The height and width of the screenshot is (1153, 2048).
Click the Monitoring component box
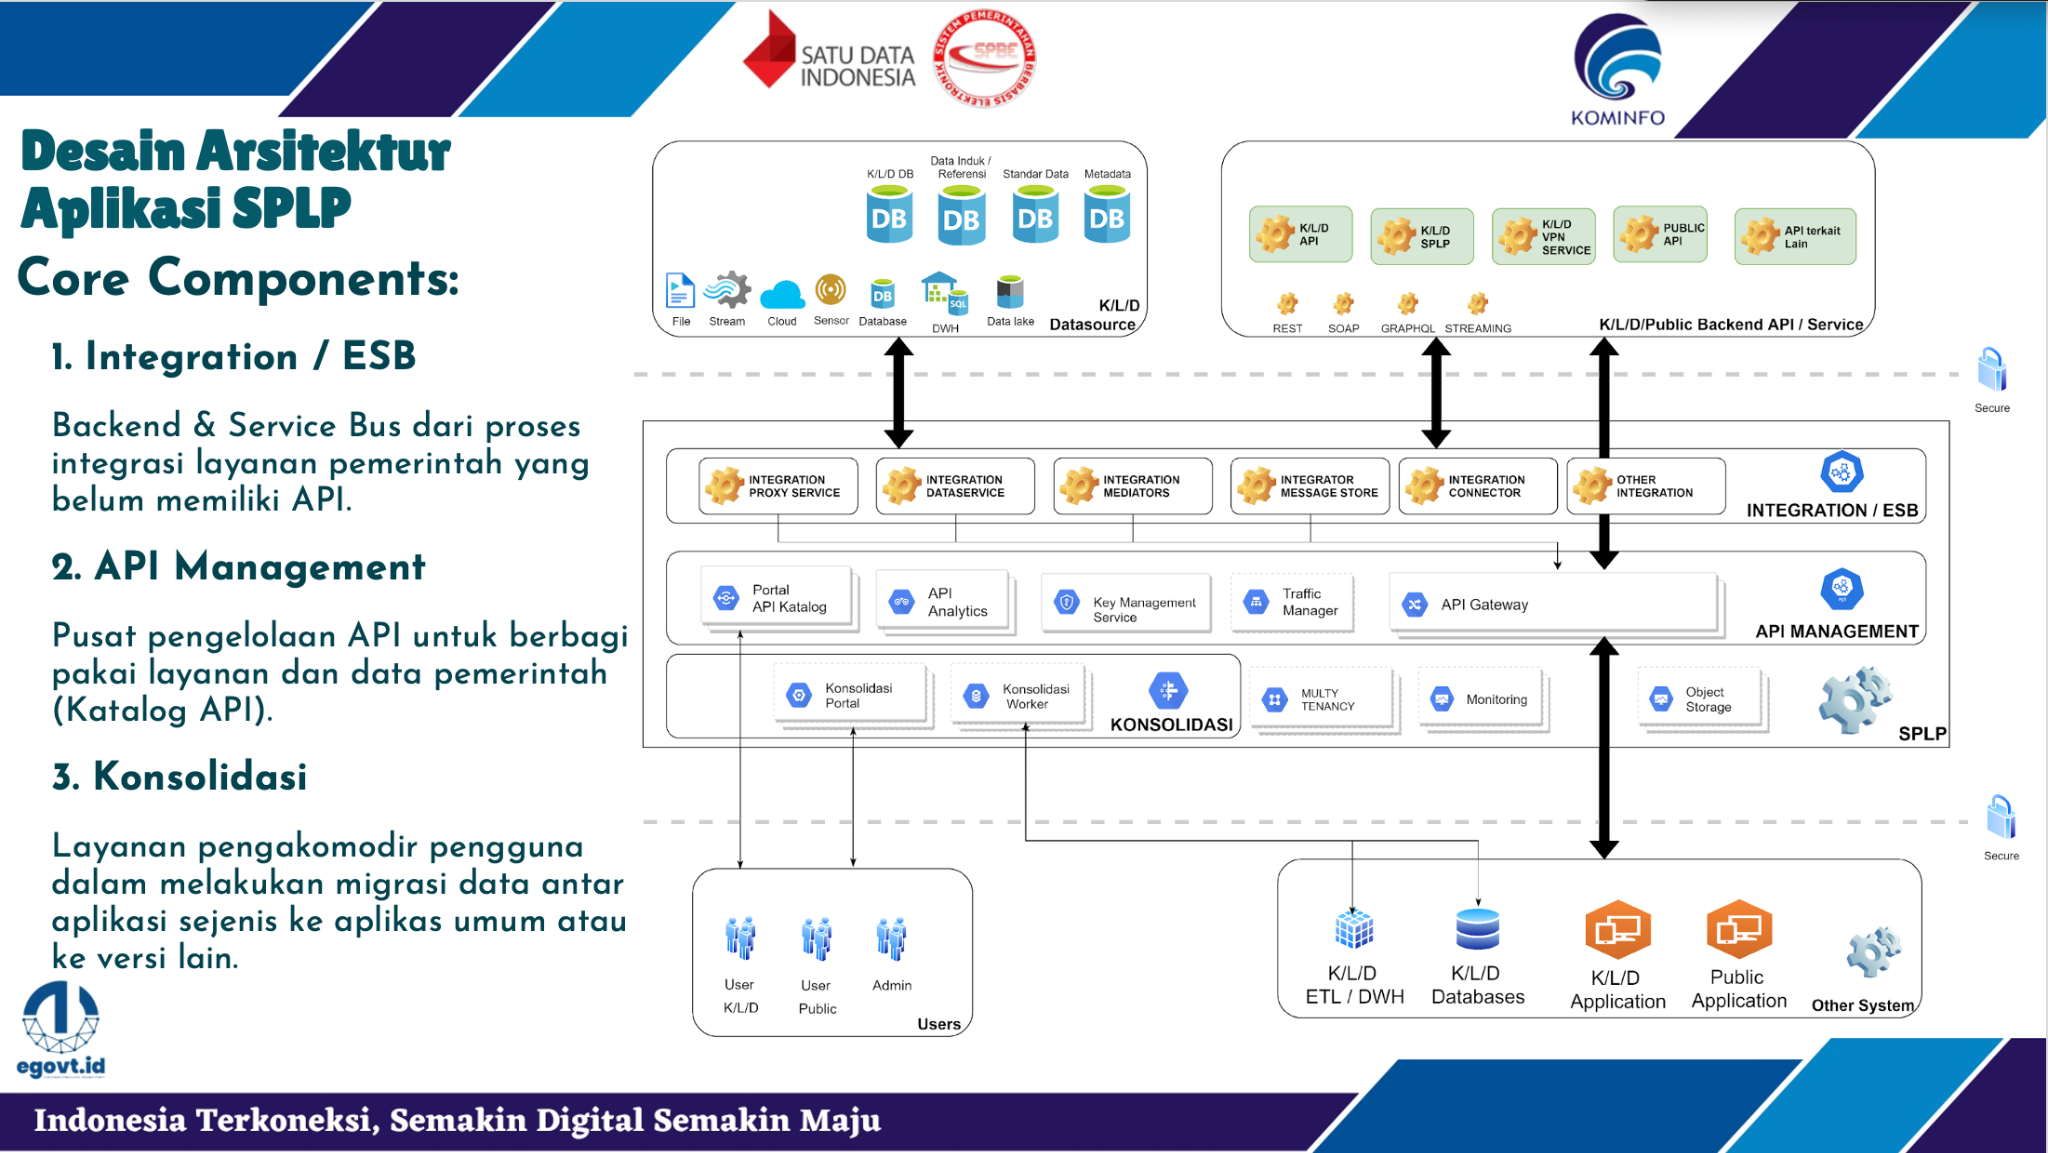(1481, 699)
